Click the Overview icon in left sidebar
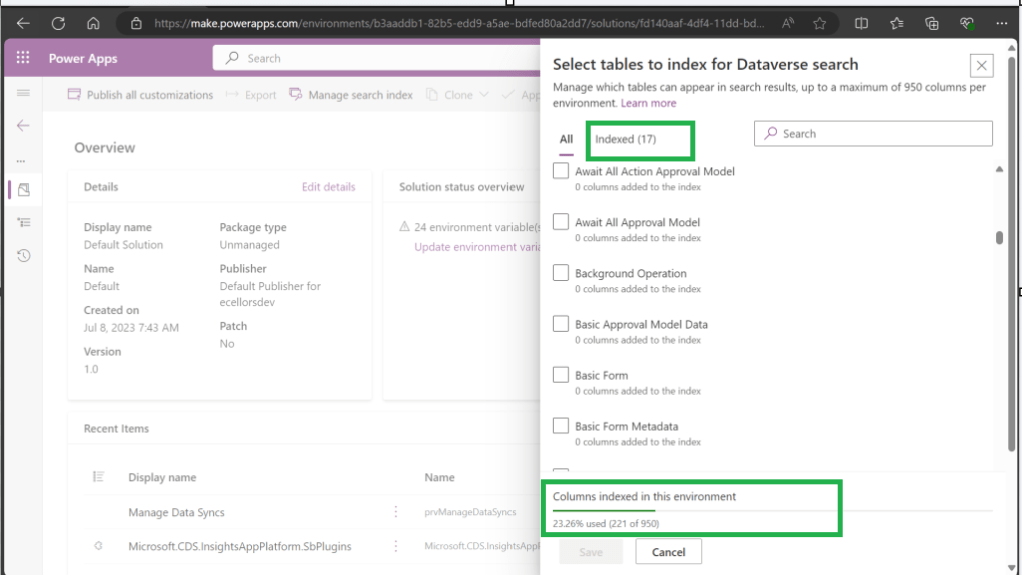The height and width of the screenshot is (575, 1022). (23, 189)
